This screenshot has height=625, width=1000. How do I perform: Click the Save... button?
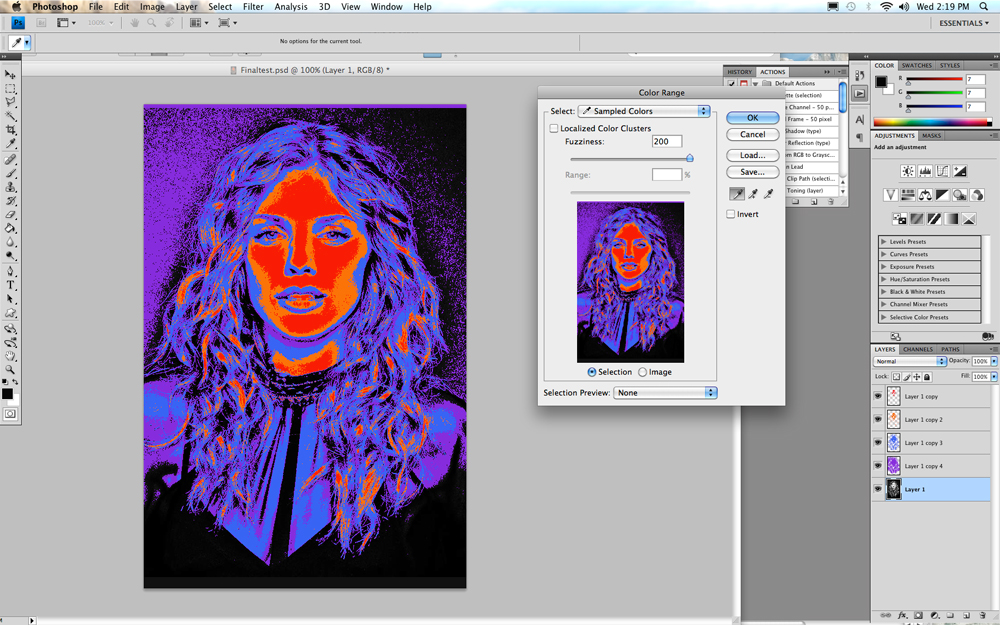753,172
